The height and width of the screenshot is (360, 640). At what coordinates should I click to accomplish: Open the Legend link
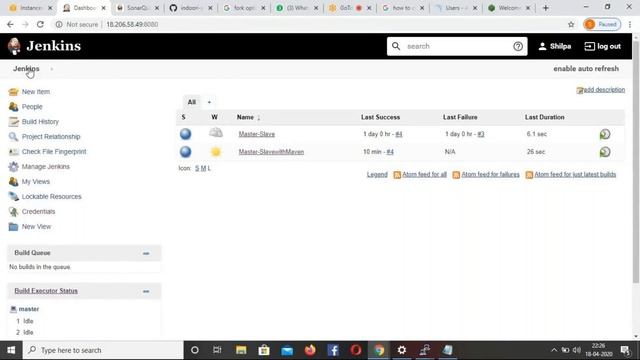tap(377, 175)
